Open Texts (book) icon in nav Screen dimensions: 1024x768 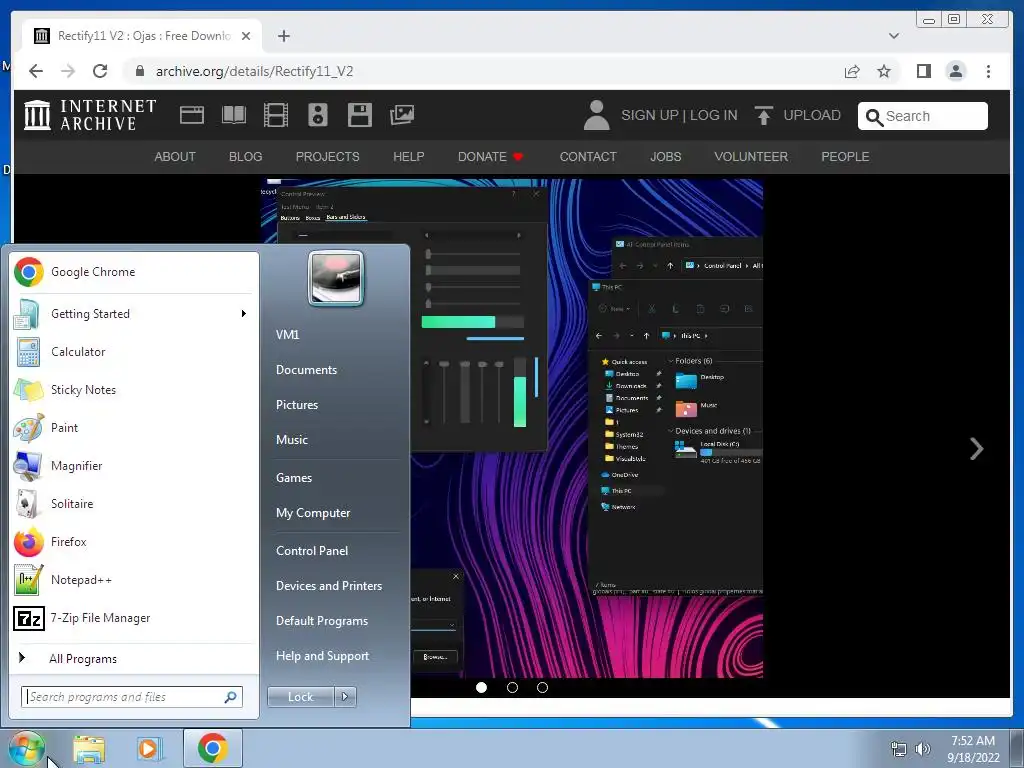[234, 115]
